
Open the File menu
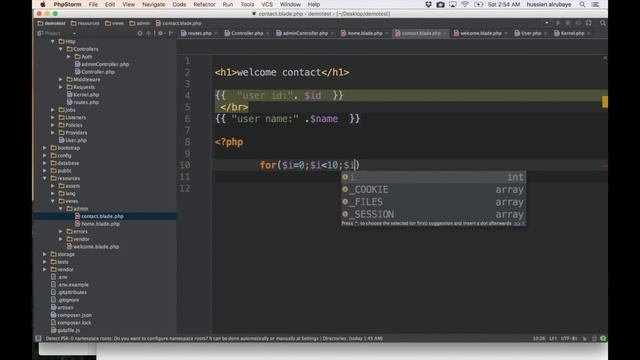(93, 4)
